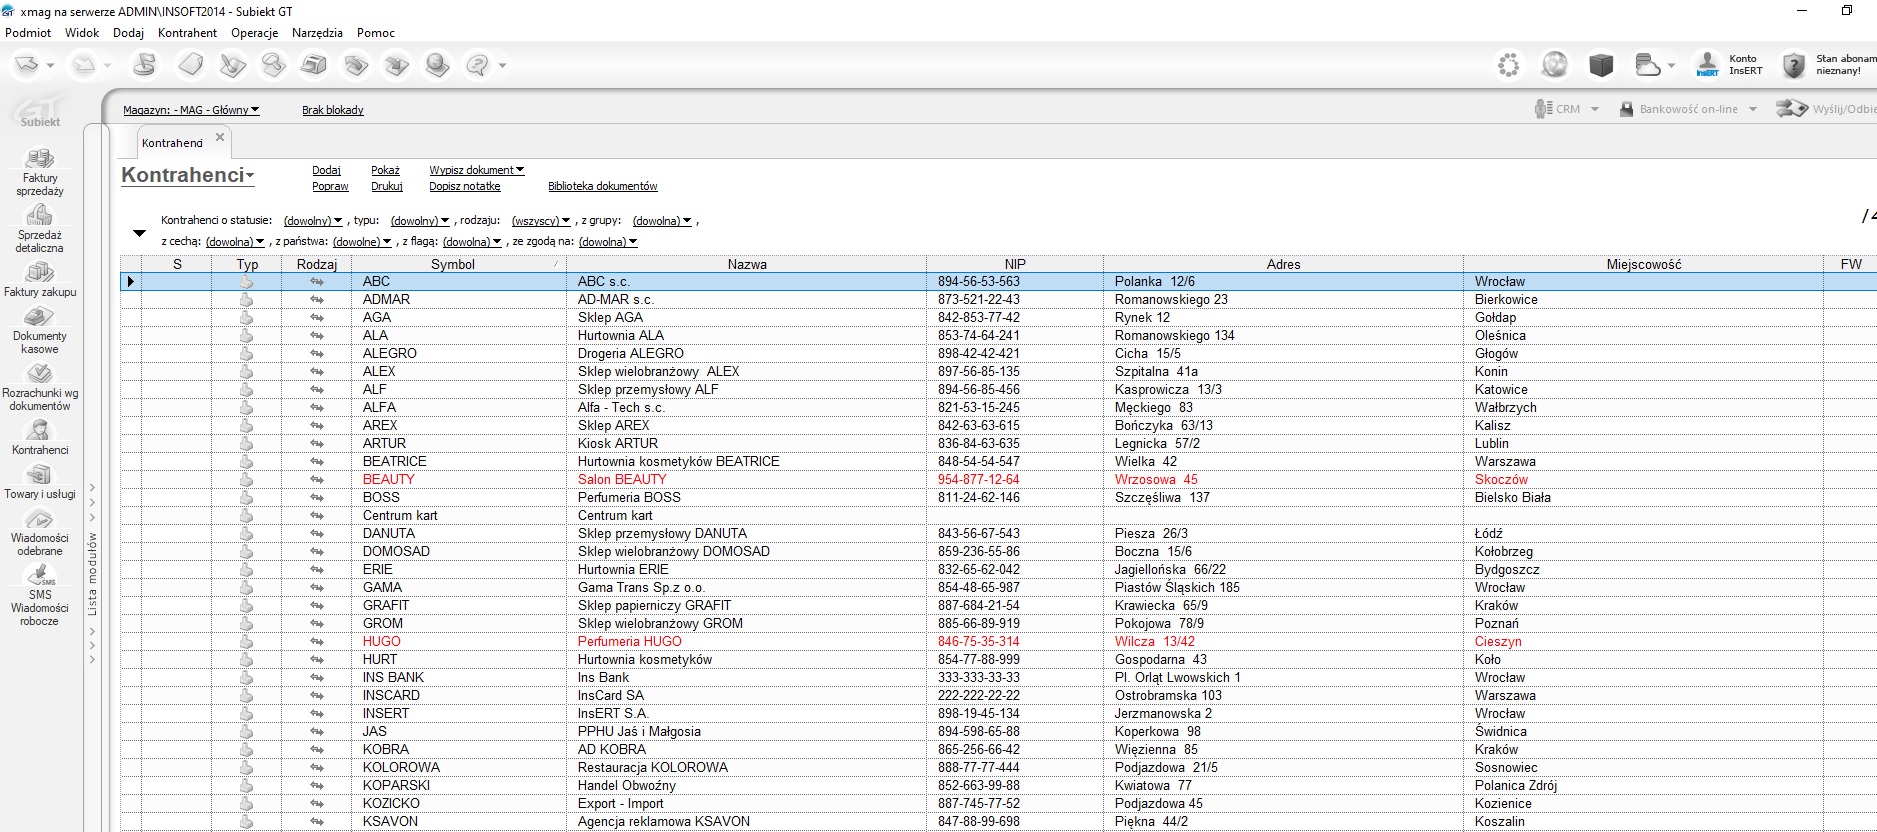Open the Faktury sprzedaży module

pyautogui.click(x=40, y=172)
